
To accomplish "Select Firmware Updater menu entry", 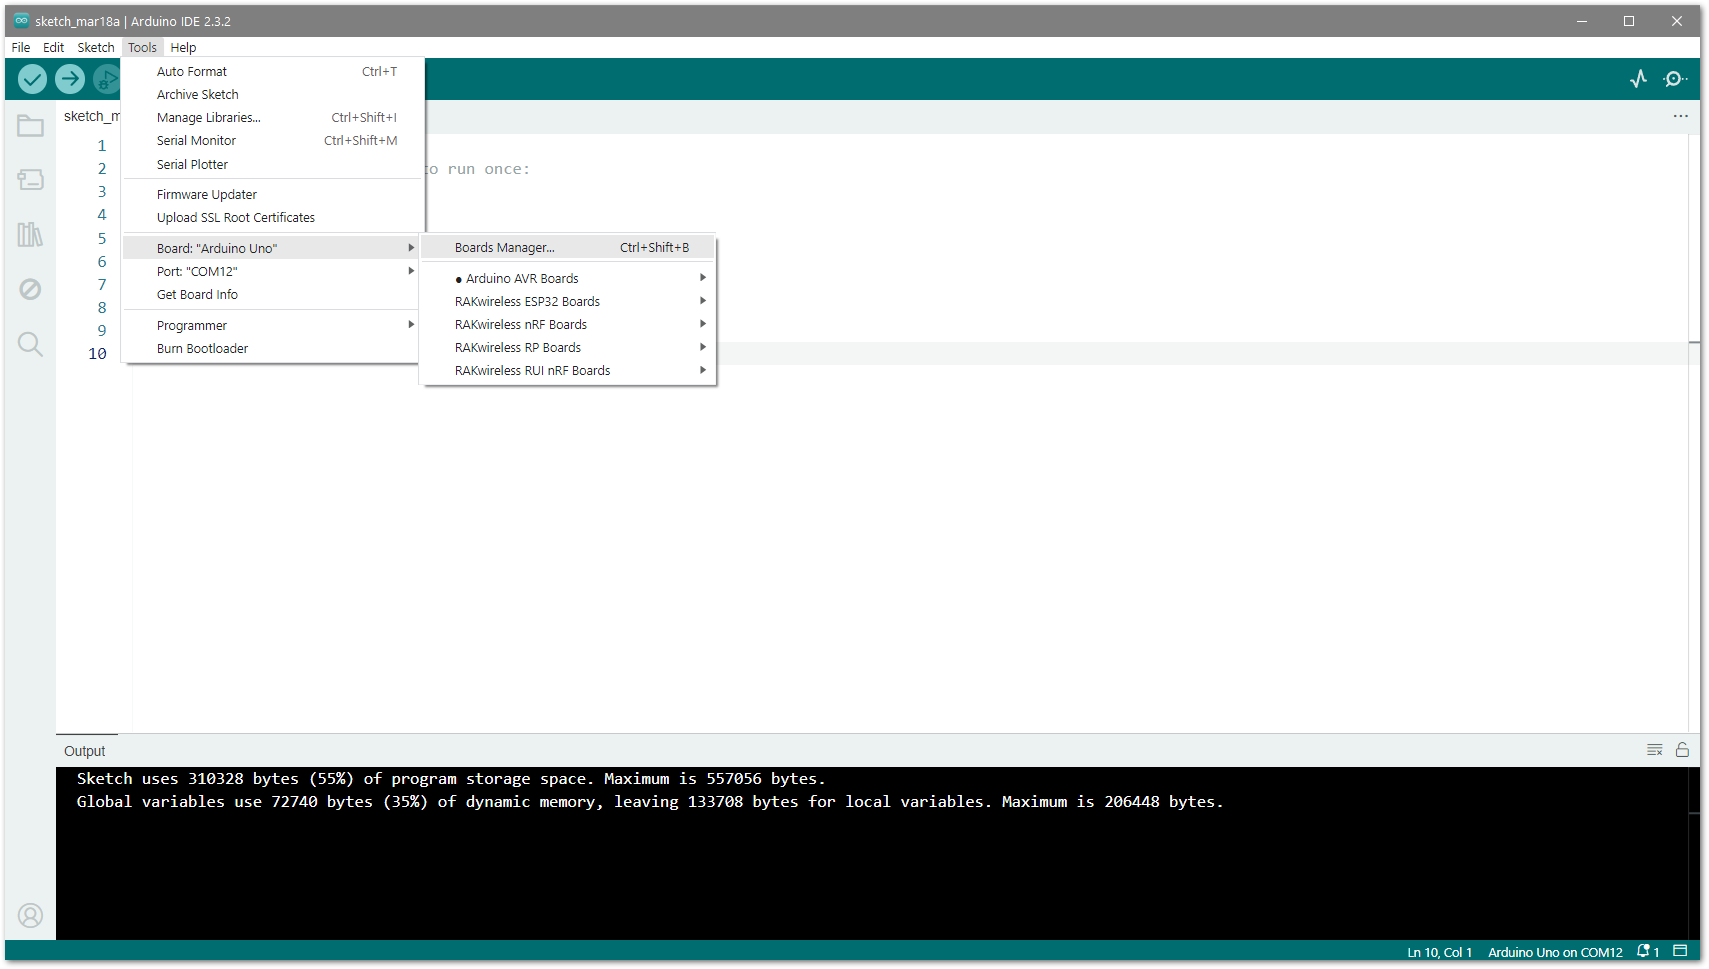I will pos(273,195).
